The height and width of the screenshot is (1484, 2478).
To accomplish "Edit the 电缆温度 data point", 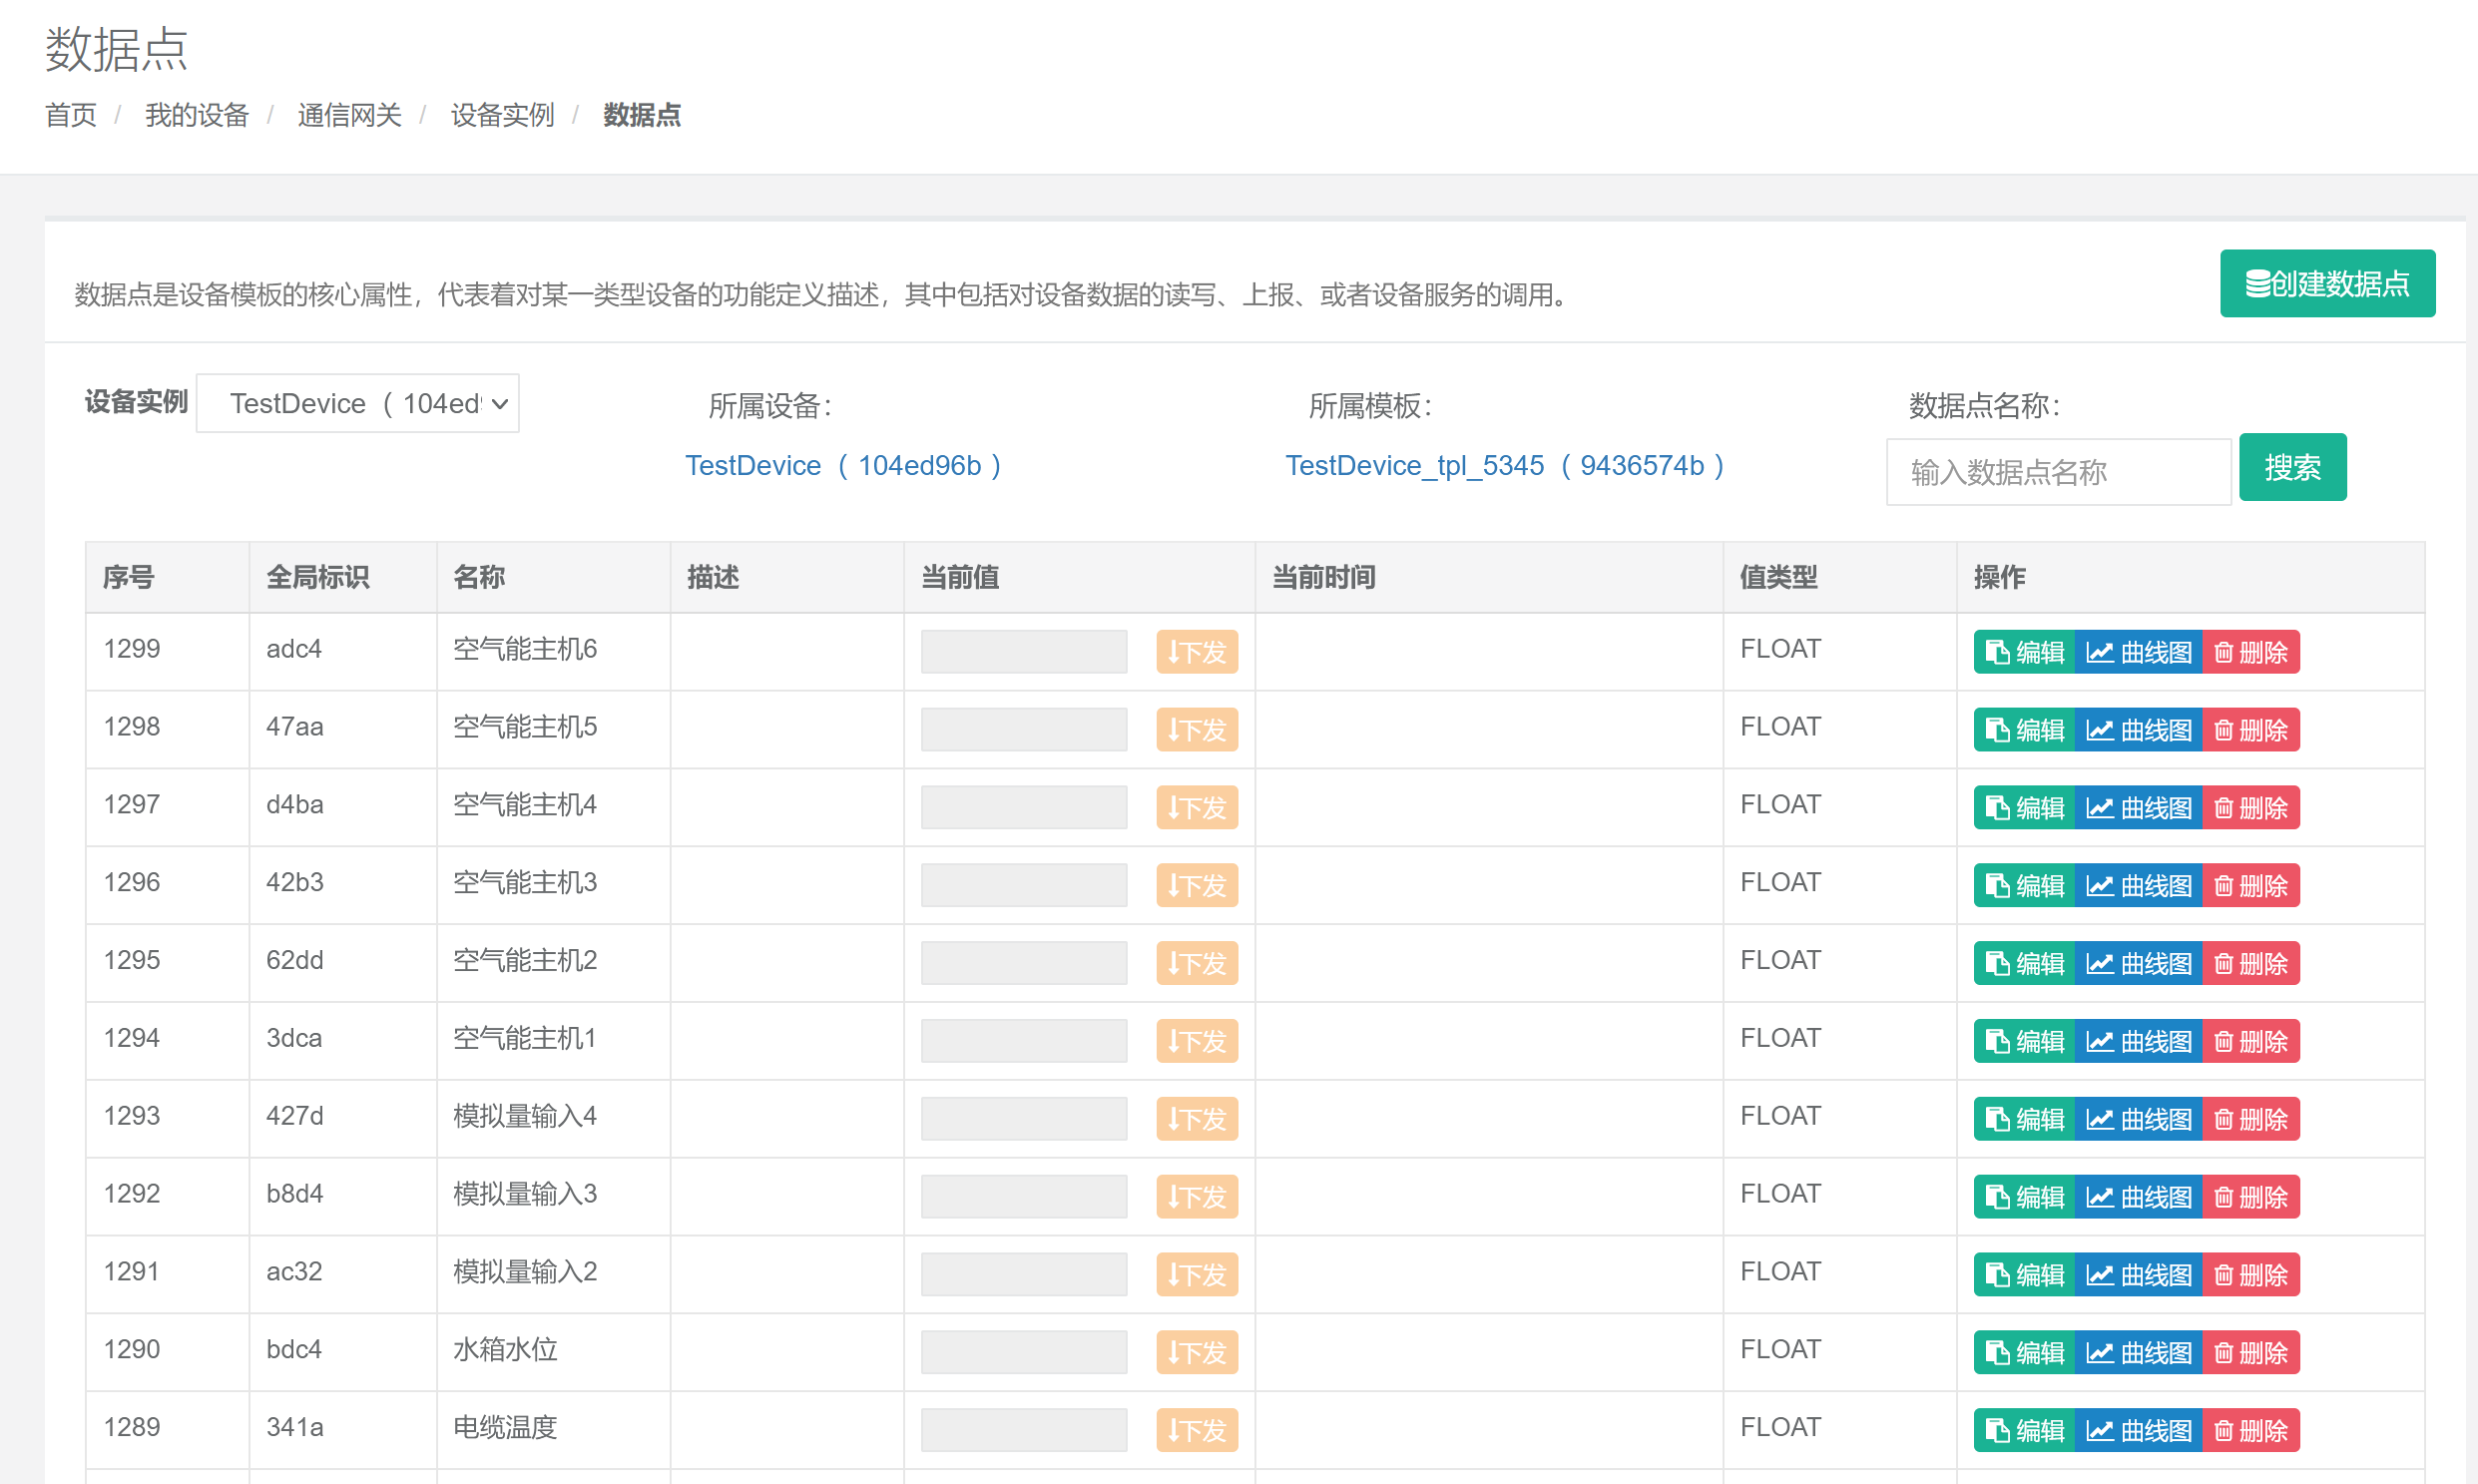I will coord(2024,1431).
